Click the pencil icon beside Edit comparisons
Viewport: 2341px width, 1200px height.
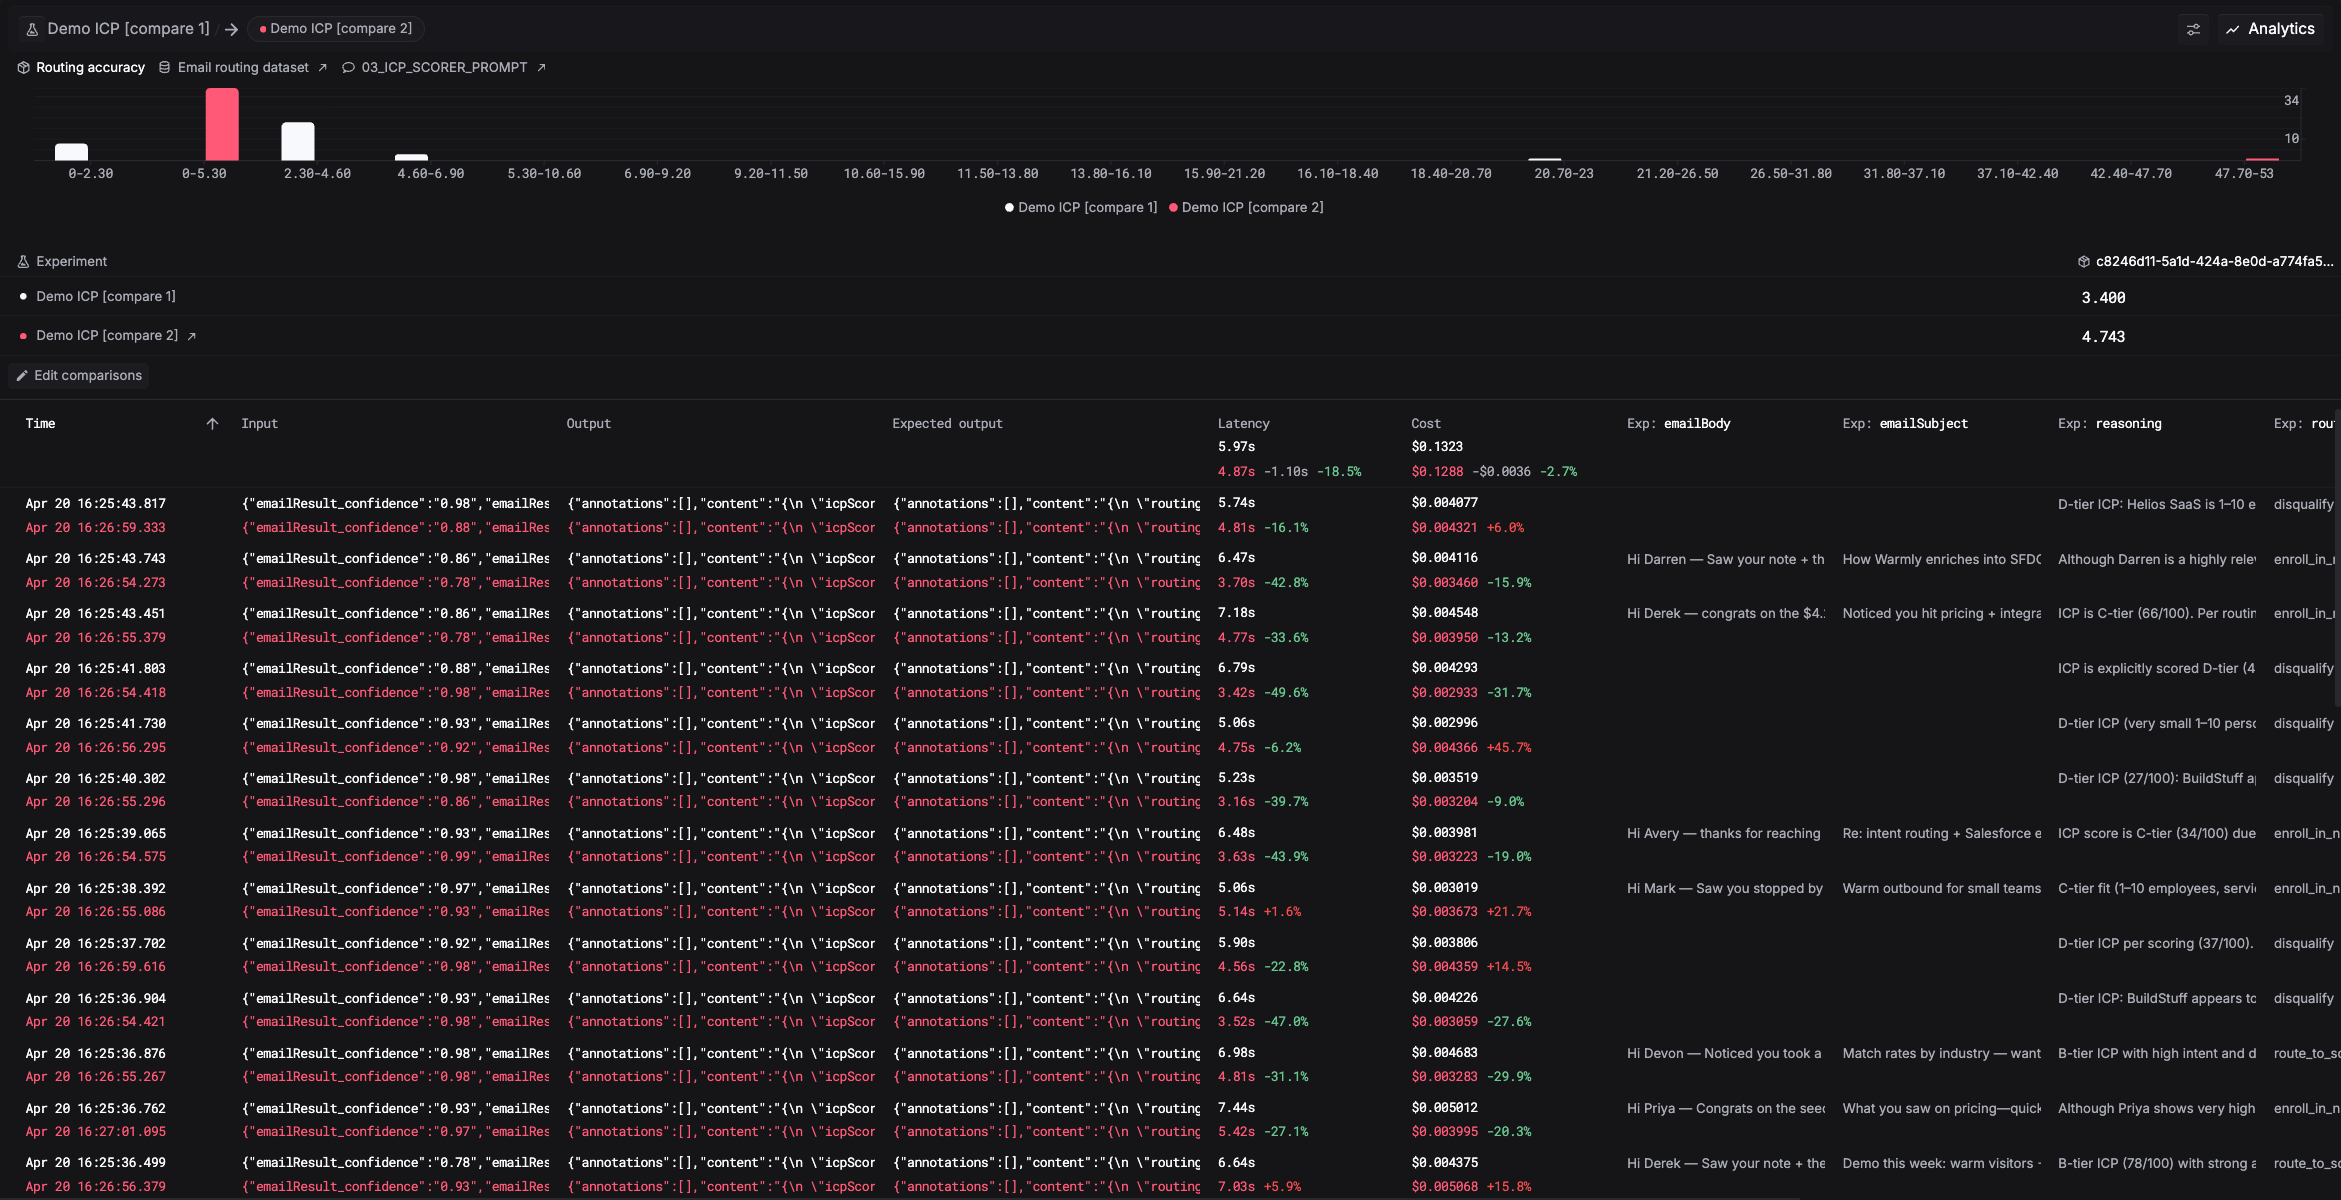click(22, 376)
